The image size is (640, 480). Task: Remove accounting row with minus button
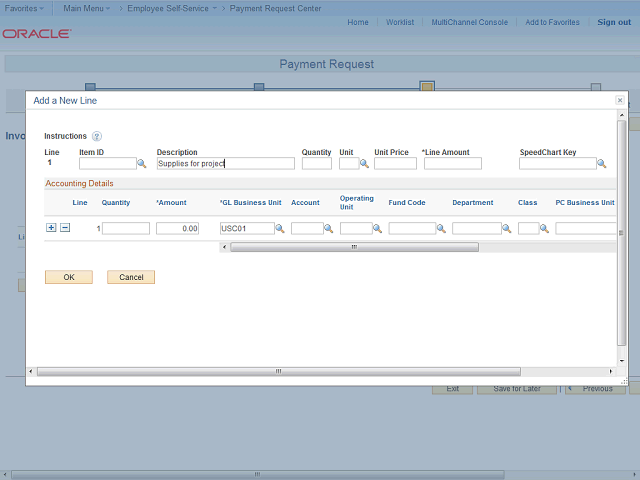(65, 228)
